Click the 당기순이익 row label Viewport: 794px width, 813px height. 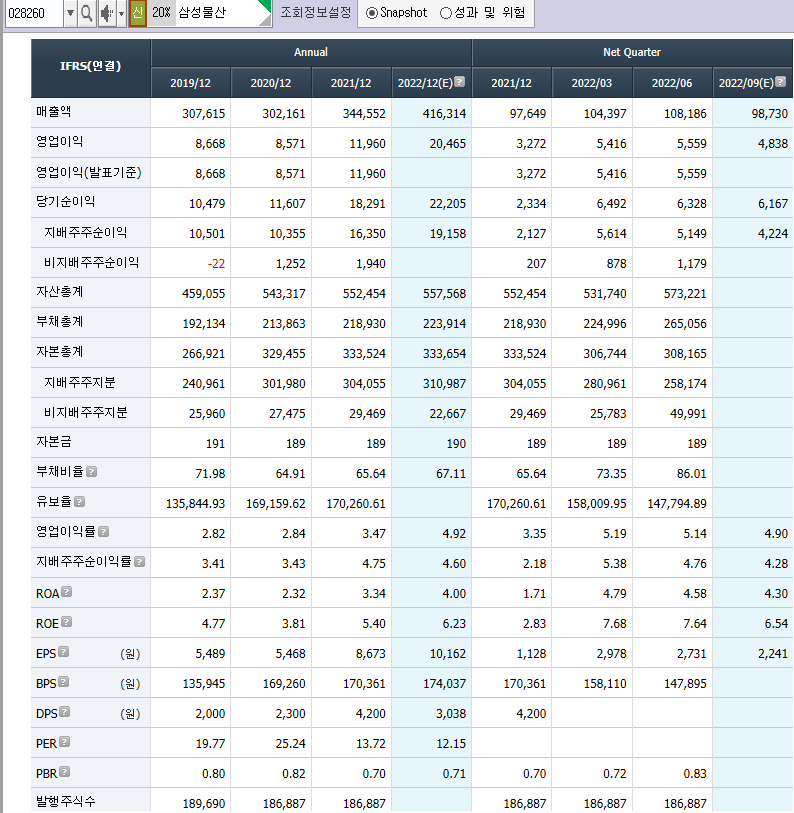click(x=65, y=202)
